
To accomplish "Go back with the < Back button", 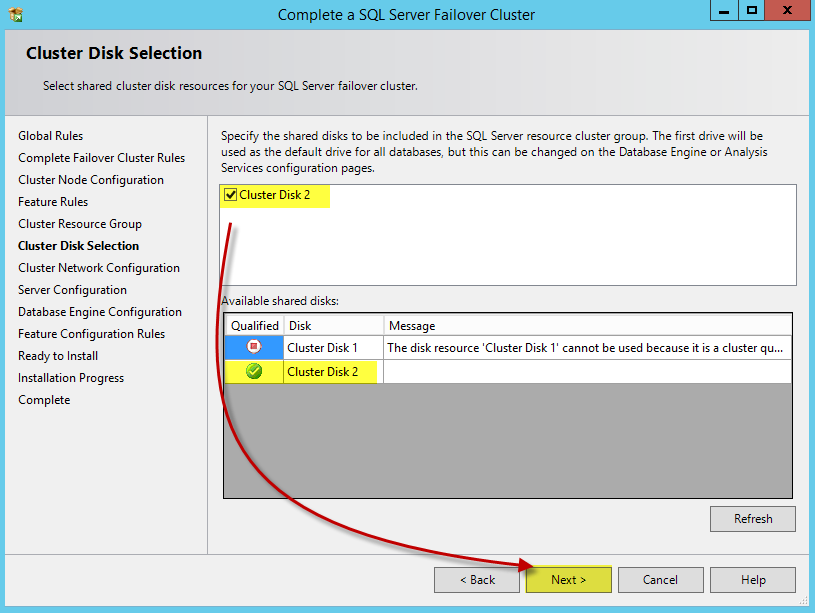I will pyautogui.click(x=477, y=580).
